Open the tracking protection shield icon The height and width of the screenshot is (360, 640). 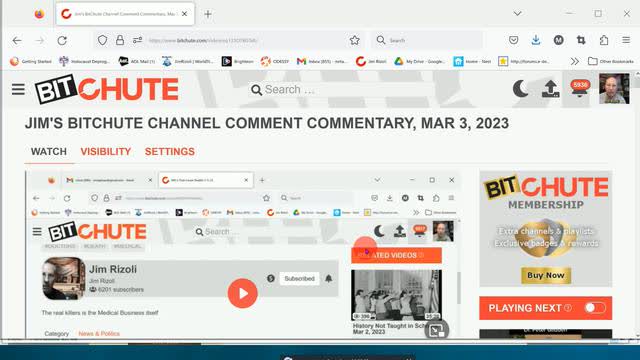click(x=102, y=40)
